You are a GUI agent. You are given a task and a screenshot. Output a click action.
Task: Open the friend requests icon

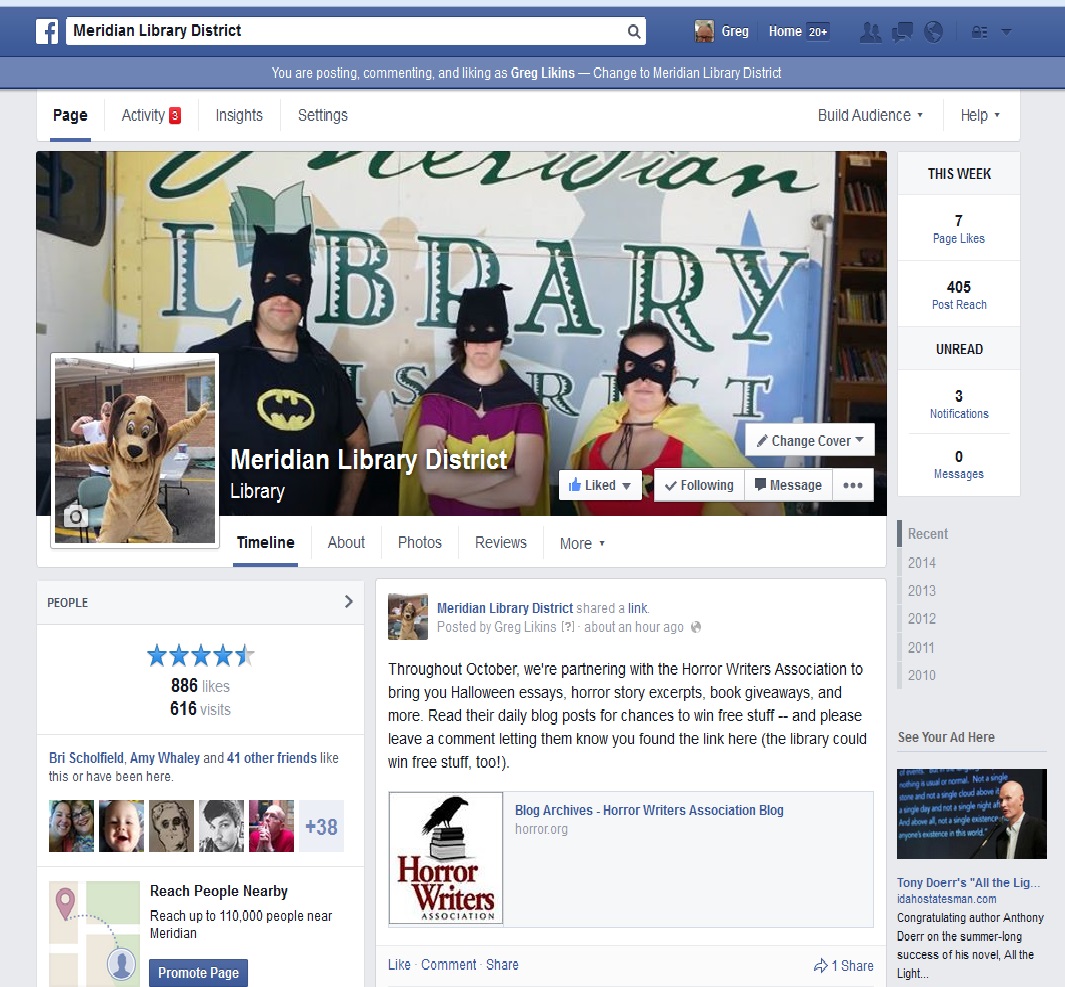pos(870,32)
